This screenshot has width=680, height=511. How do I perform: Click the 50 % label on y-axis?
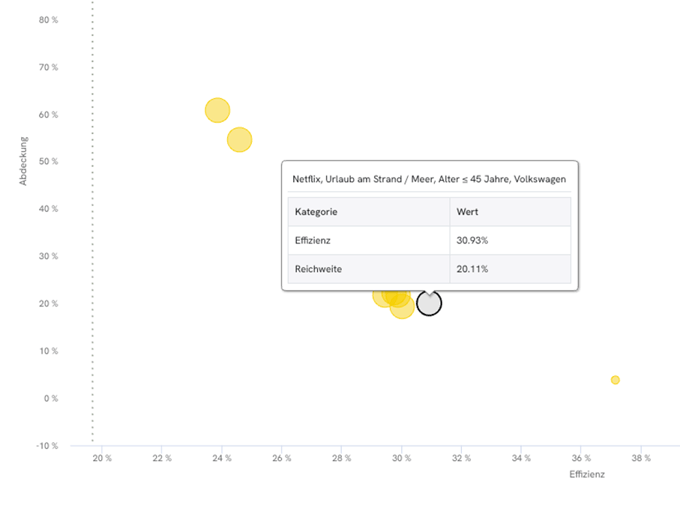(x=48, y=162)
